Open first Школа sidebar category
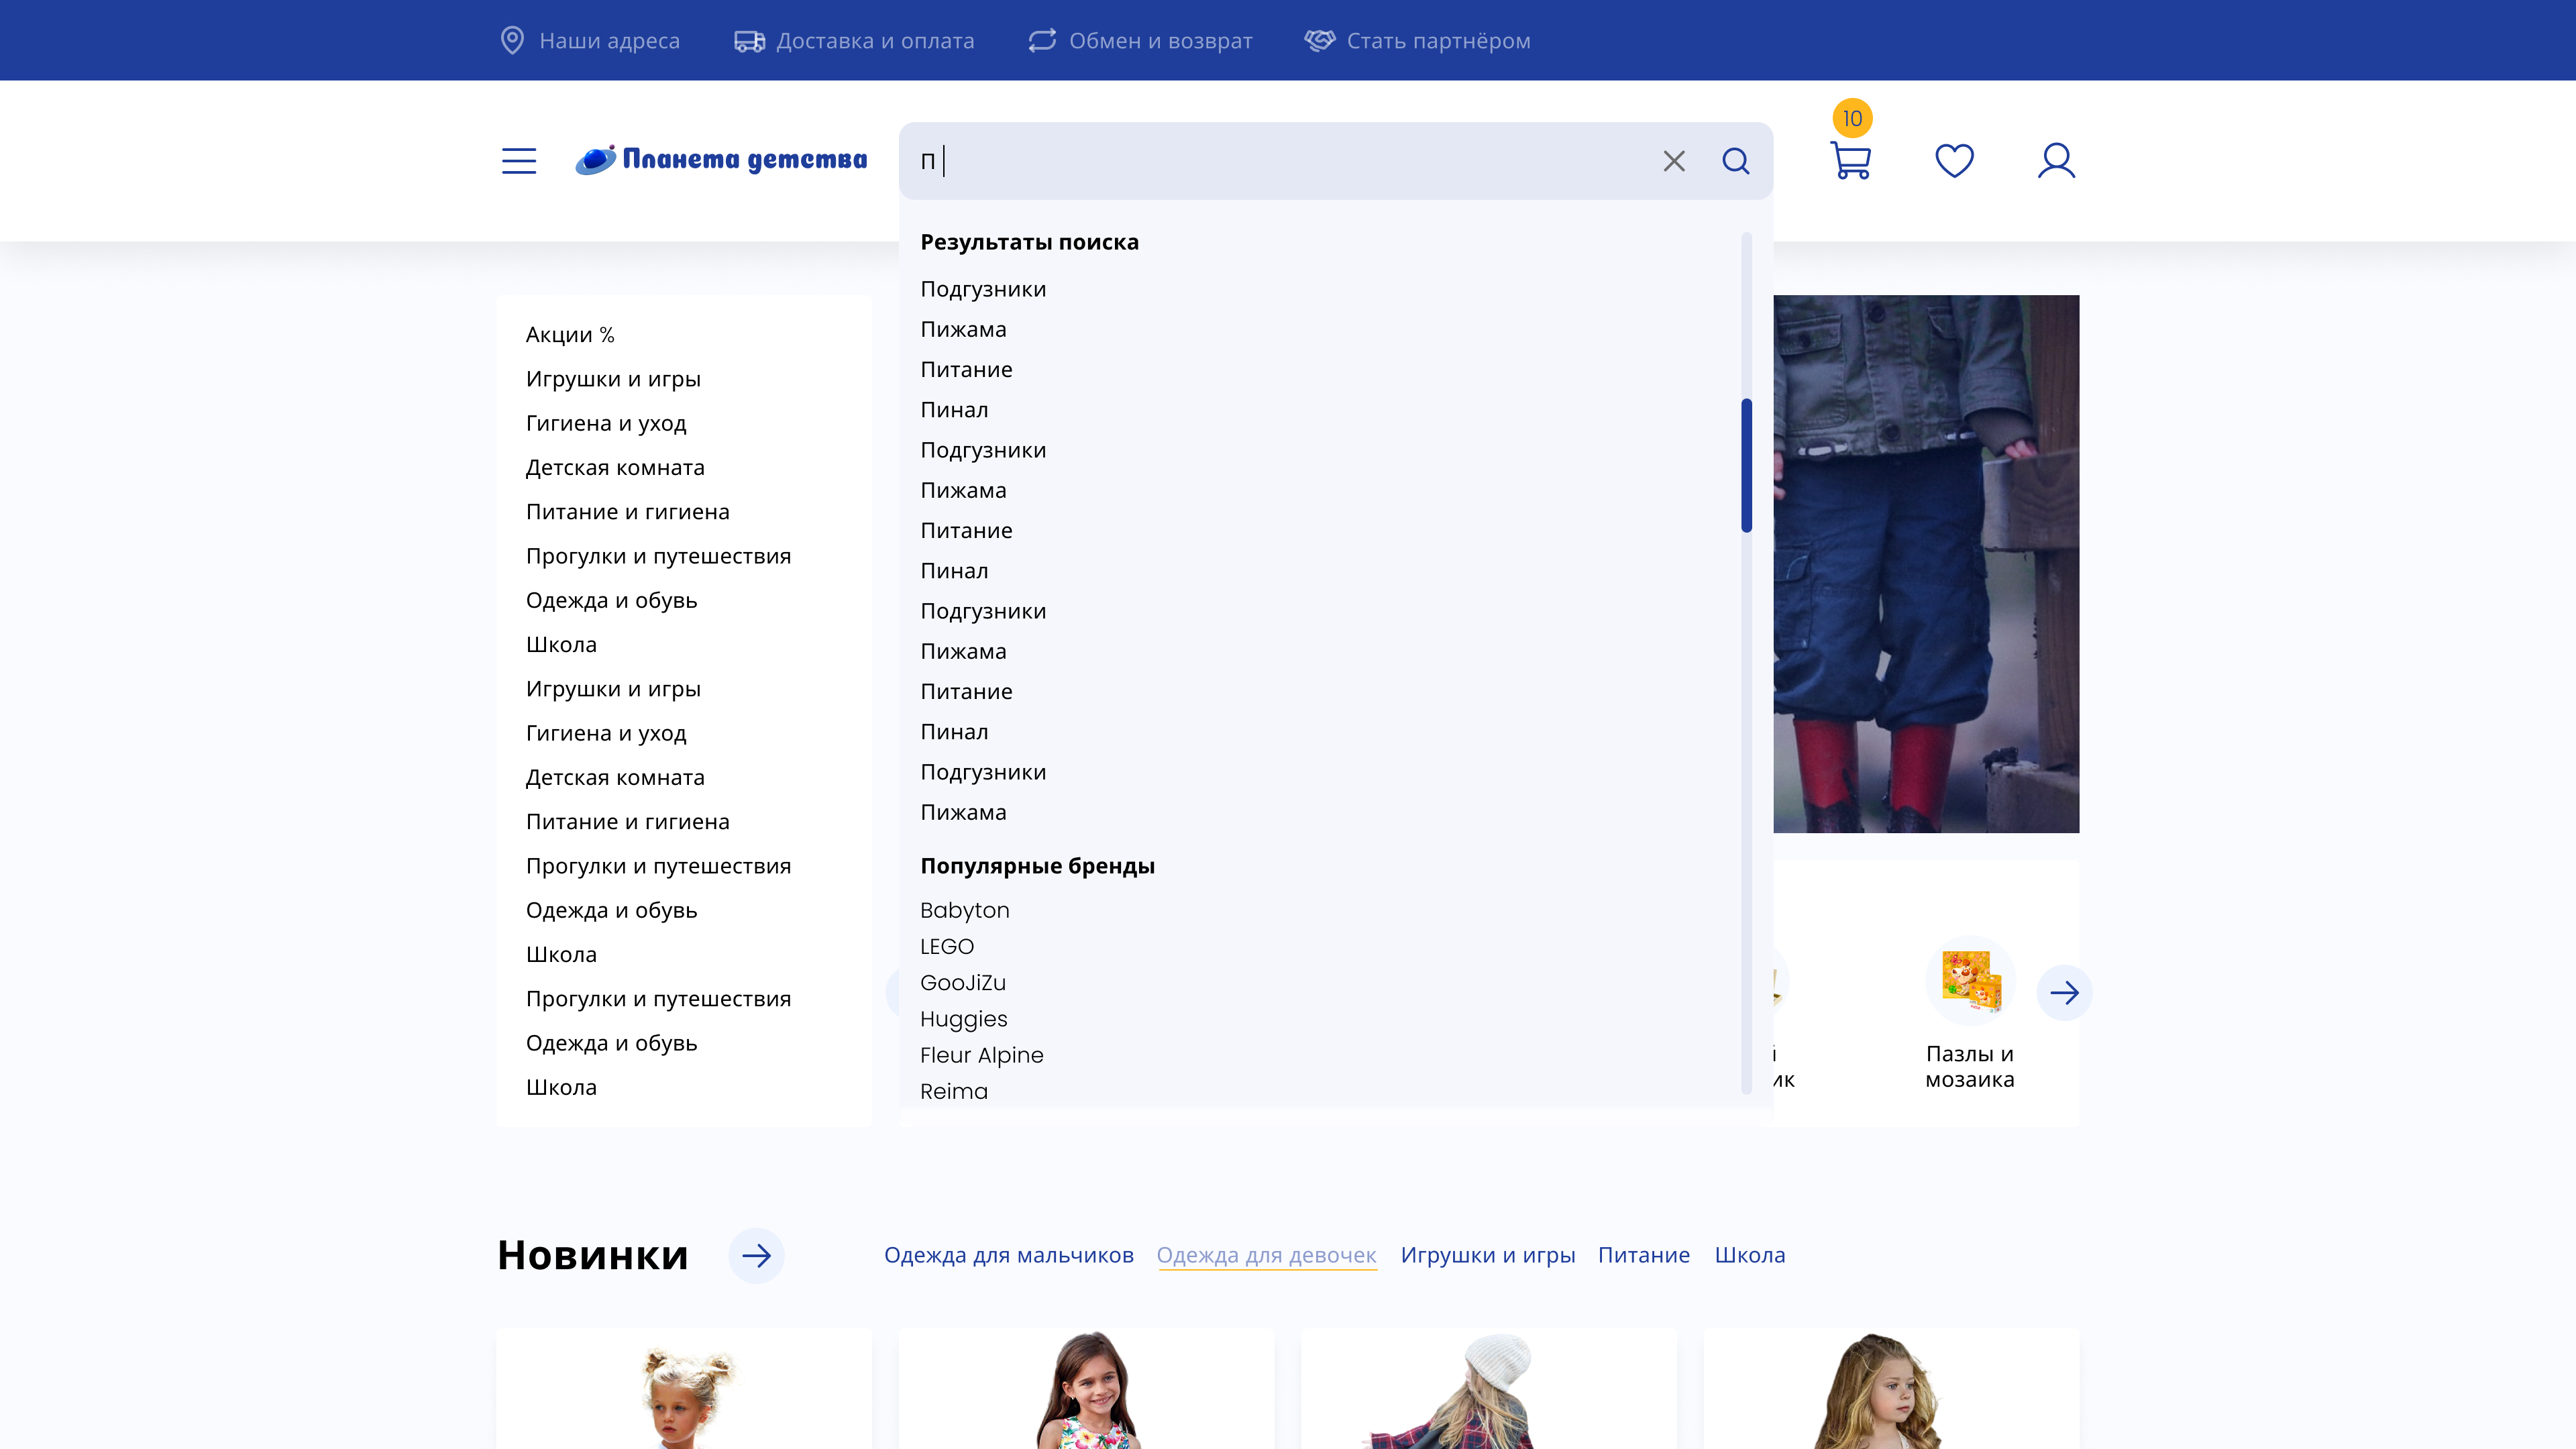Viewport: 2576px width, 1449px height. point(561,644)
